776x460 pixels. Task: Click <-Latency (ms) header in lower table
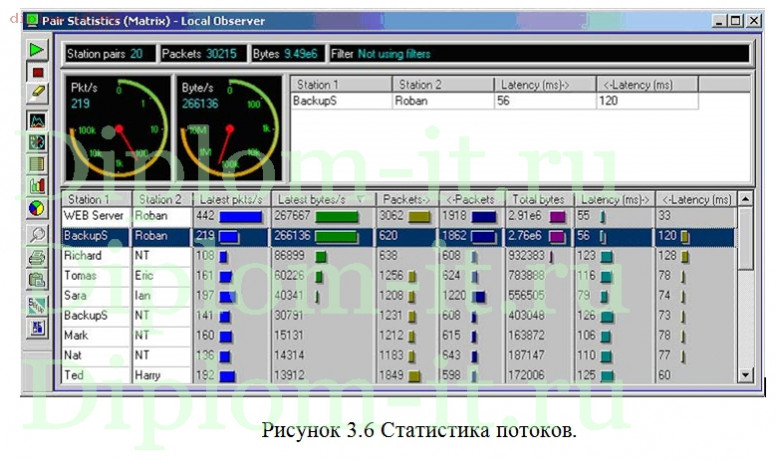(696, 199)
